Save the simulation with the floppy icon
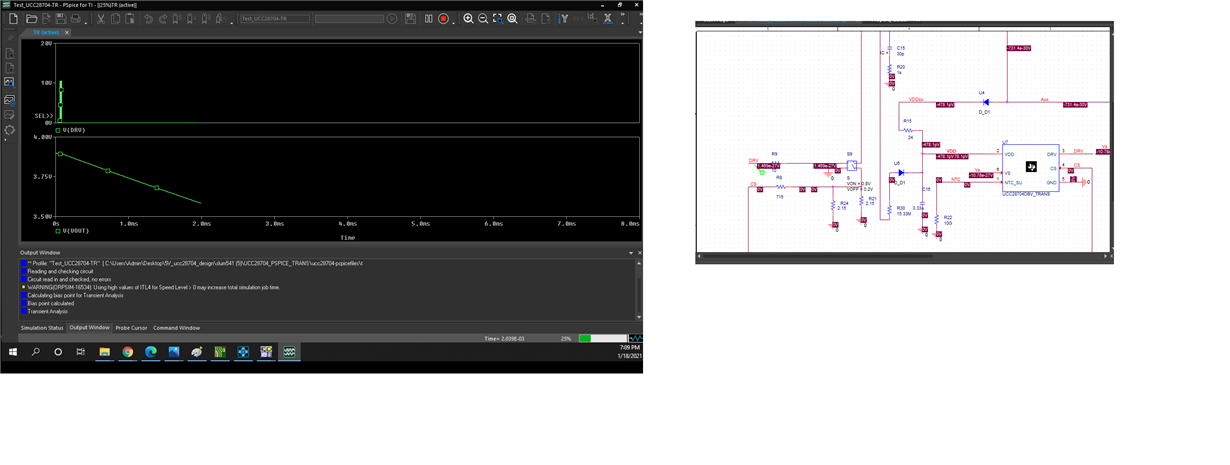The width and height of the screenshot is (1230, 465). [61, 18]
